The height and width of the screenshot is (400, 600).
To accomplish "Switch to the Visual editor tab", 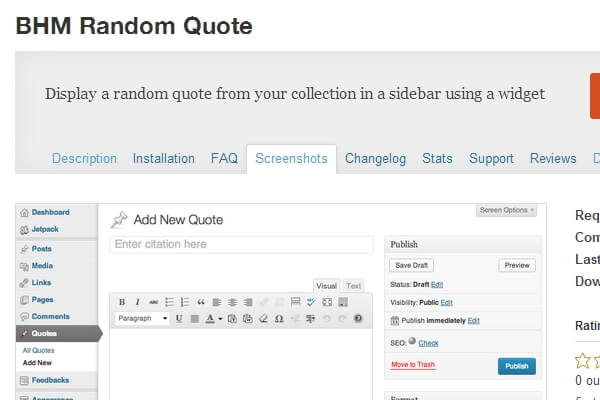I will coord(326,286).
